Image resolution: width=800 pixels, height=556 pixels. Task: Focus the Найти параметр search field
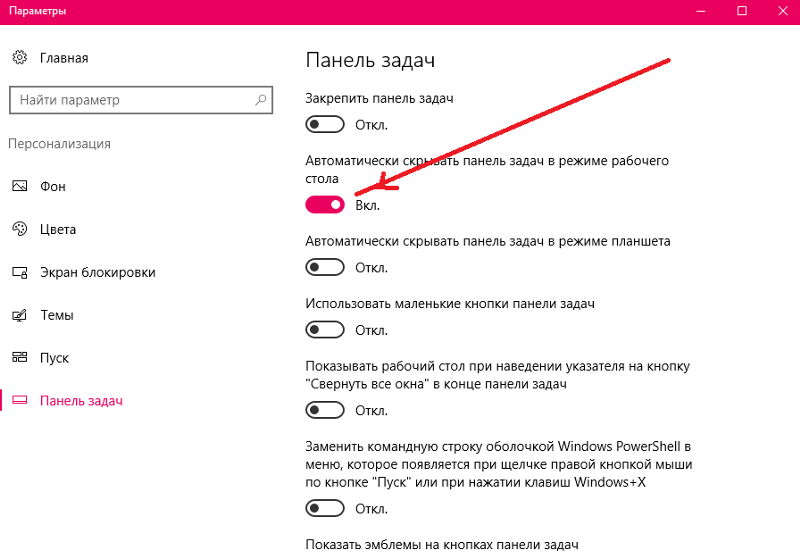pyautogui.click(x=141, y=100)
